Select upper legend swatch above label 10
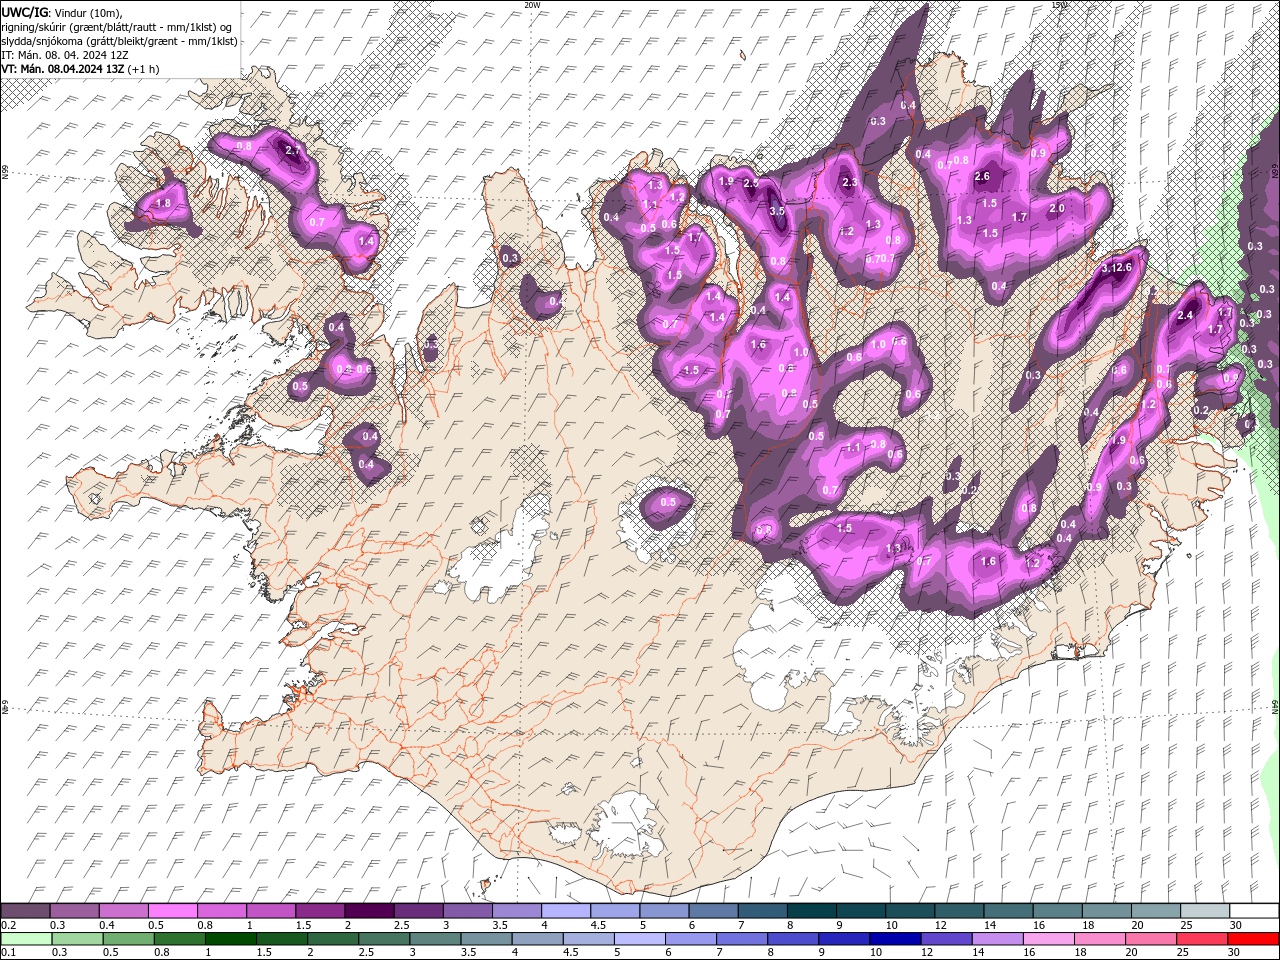Image resolution: width=1280 pixels, height=960 pixels. point(909,911)
